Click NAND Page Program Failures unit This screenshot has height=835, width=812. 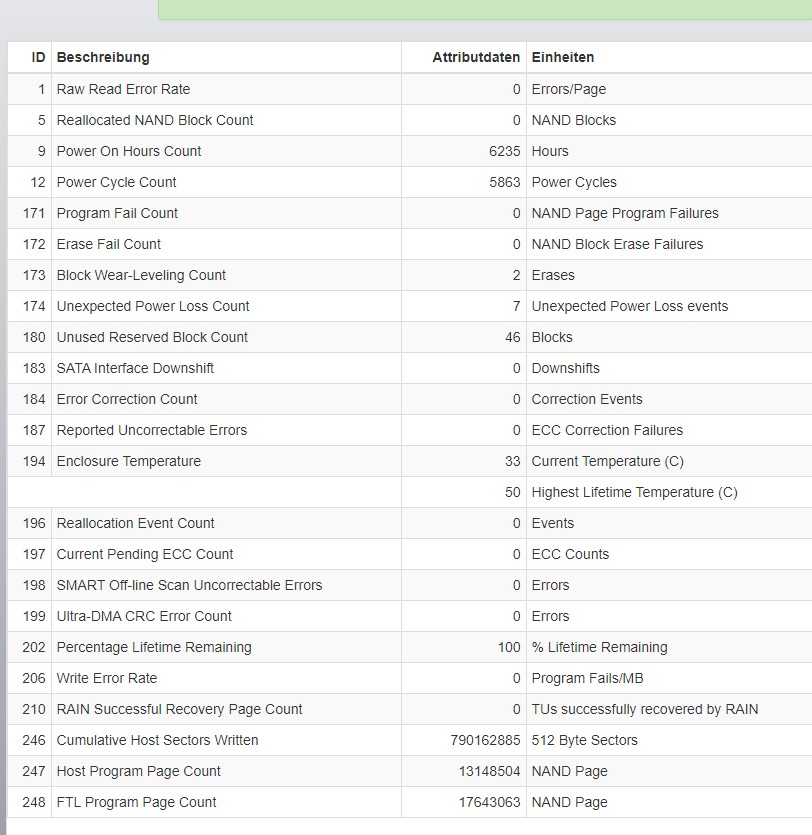point(625,213)
